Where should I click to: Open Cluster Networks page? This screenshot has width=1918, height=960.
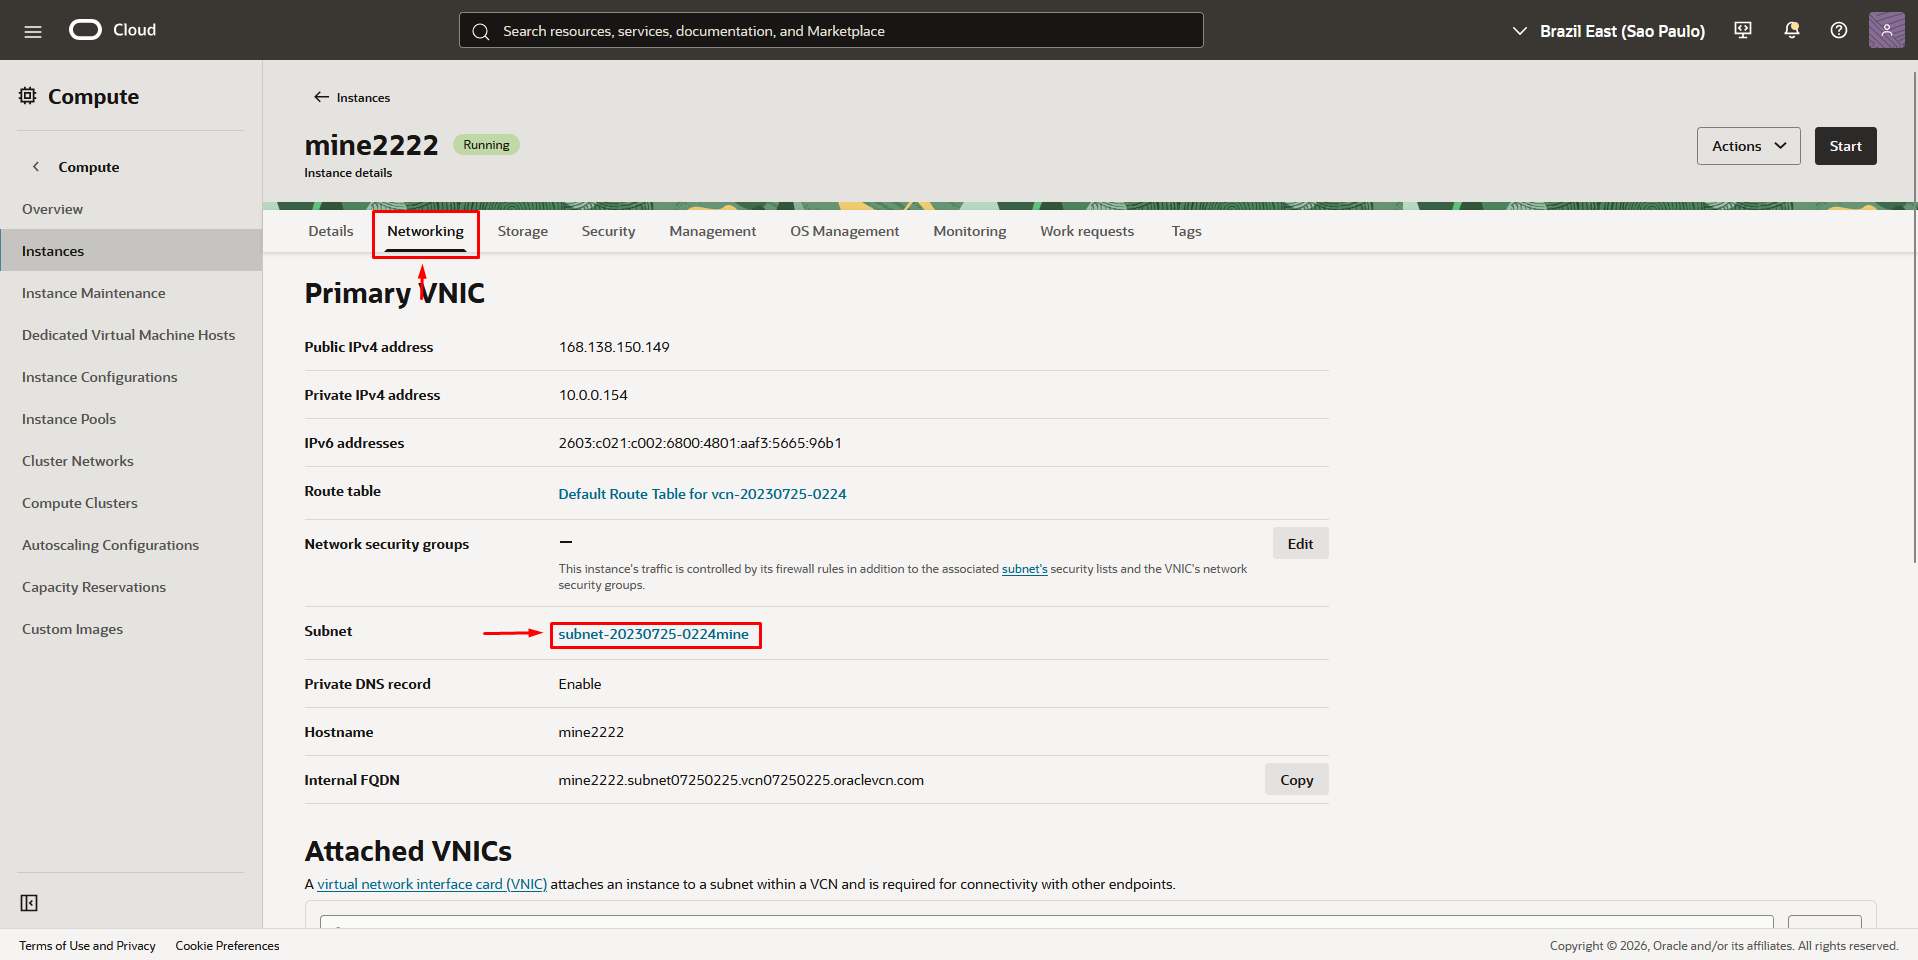click(x=131, y=461)
